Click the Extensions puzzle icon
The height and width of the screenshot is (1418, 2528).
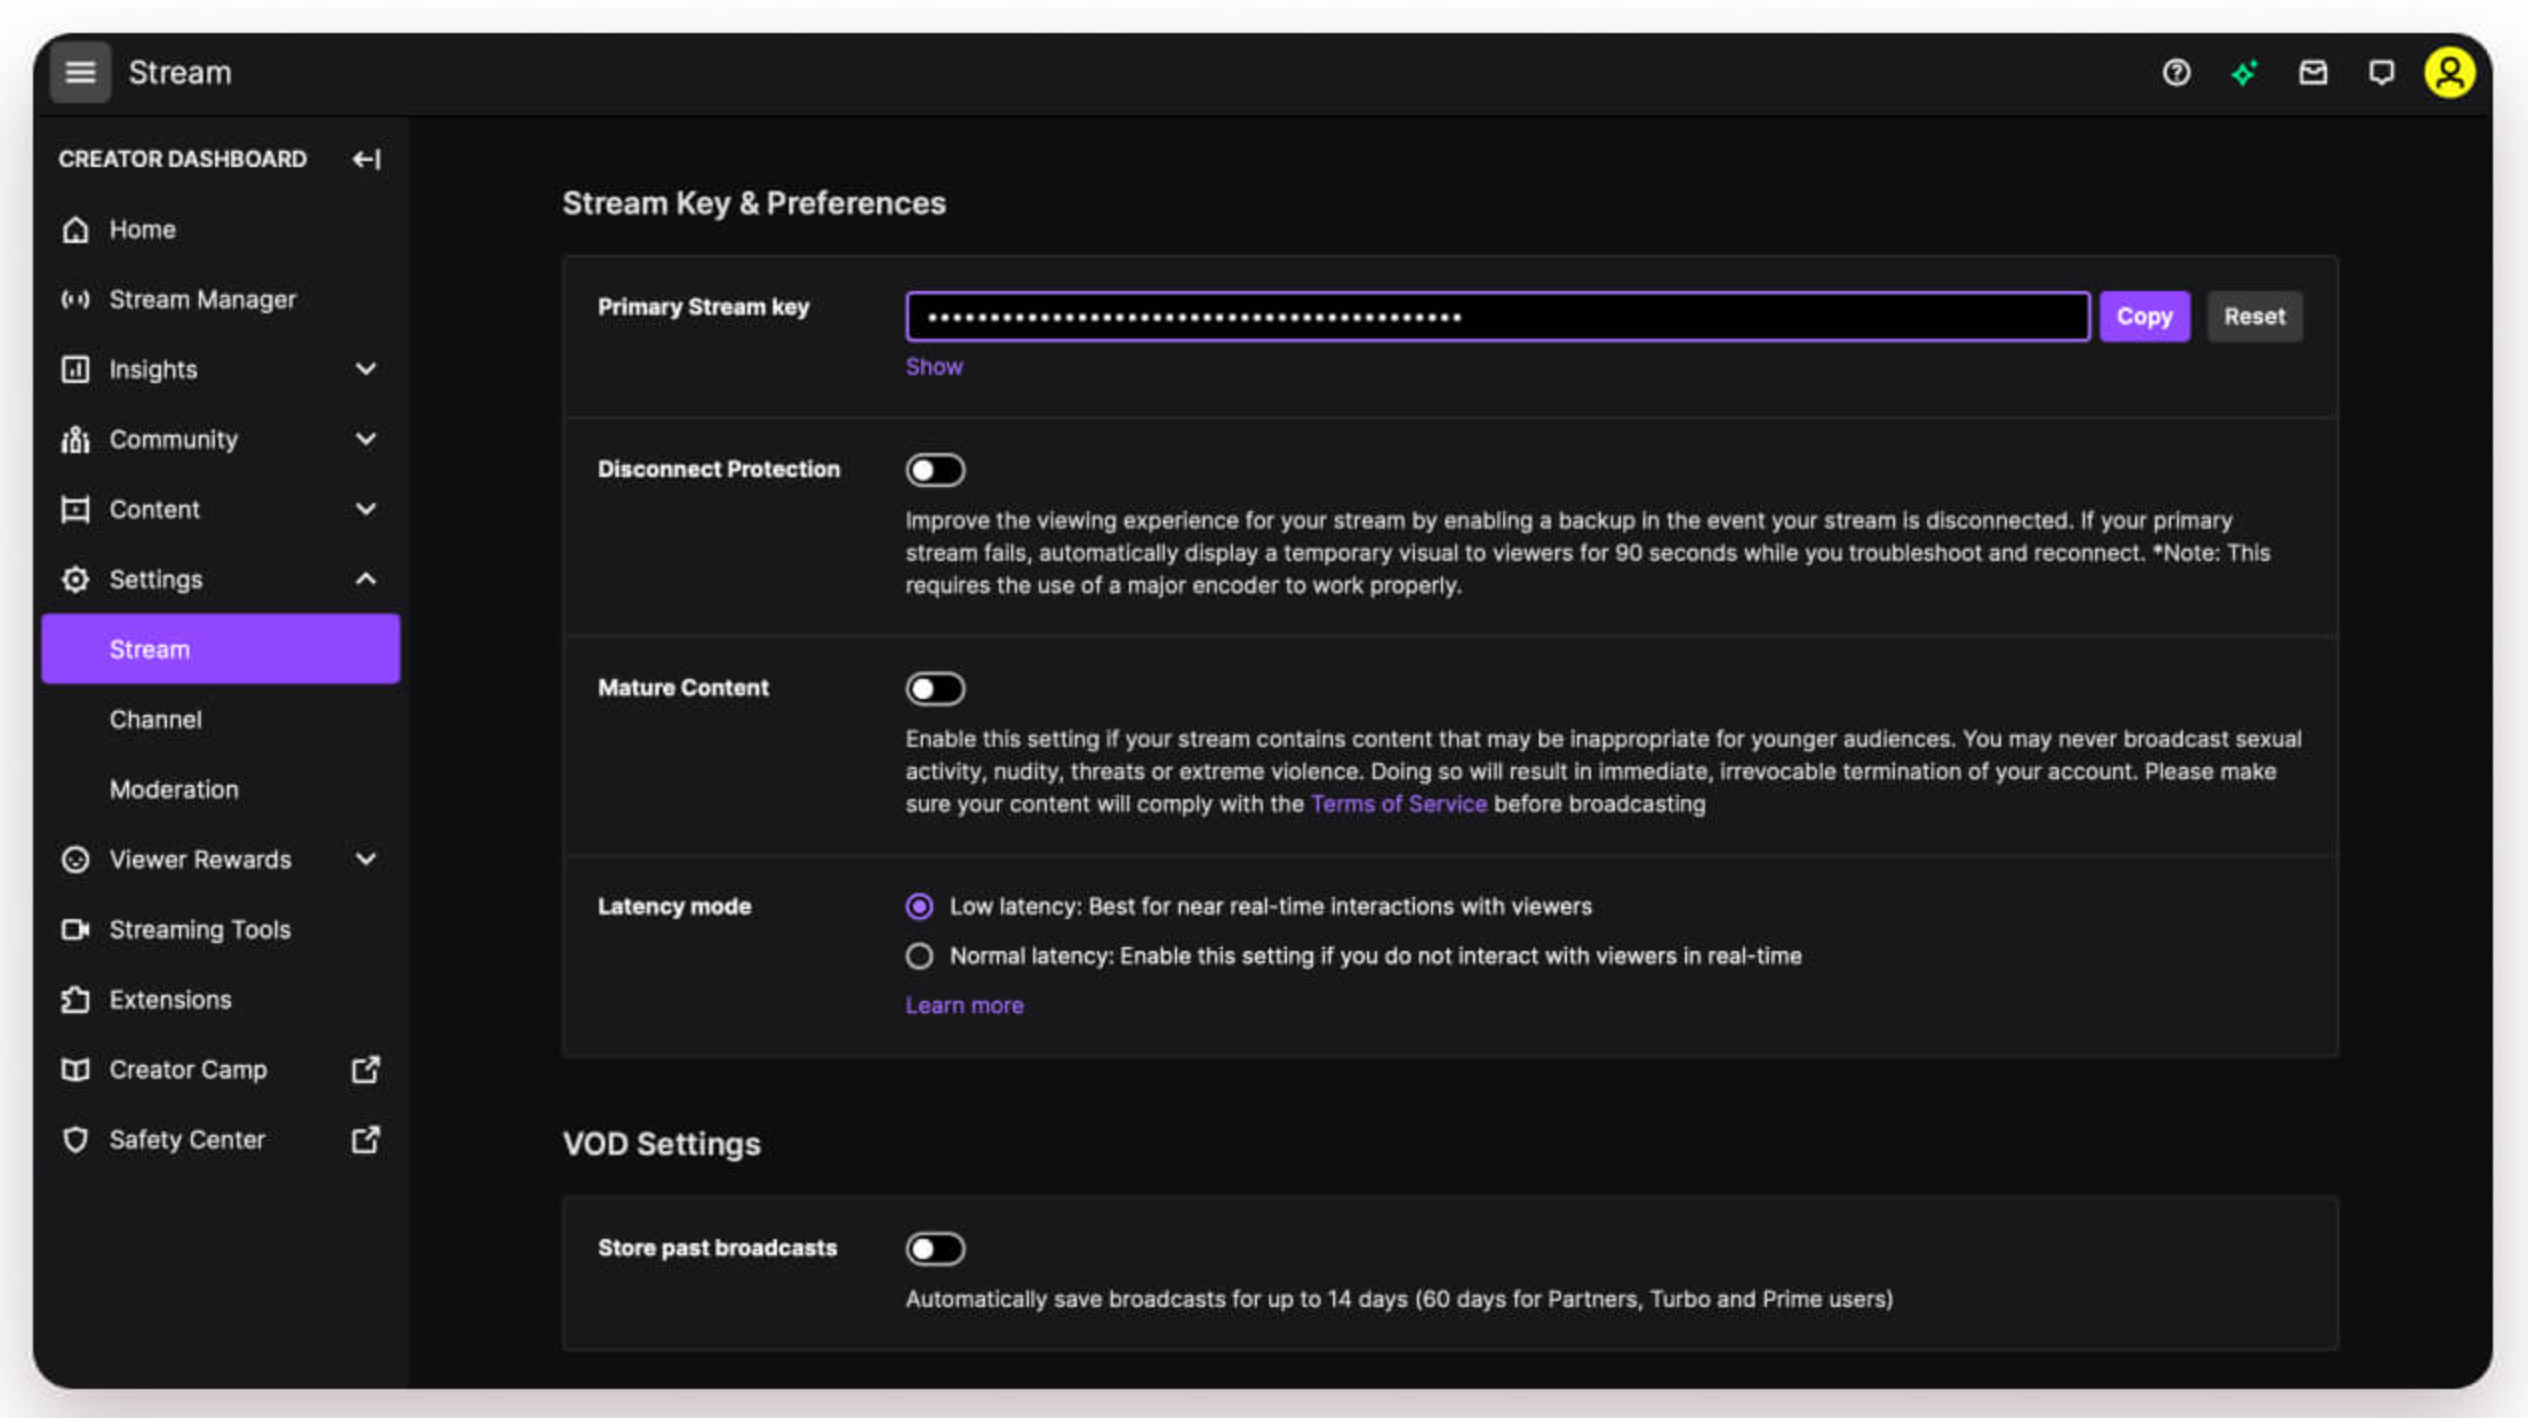75,1000
